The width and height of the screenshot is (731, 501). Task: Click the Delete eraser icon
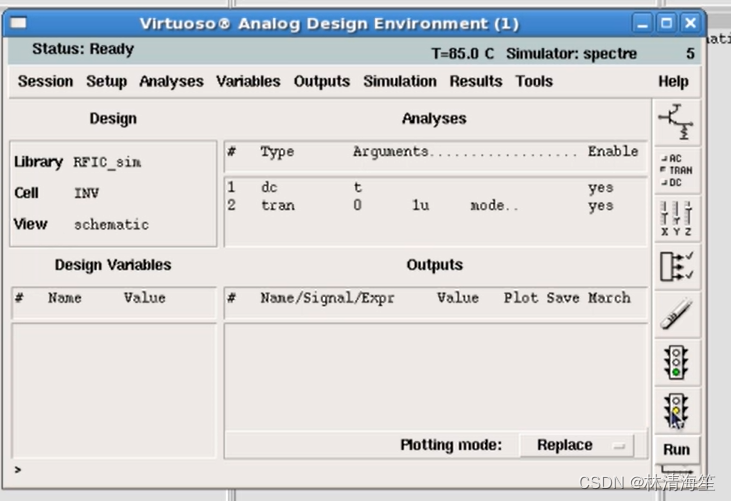point(676,315)
